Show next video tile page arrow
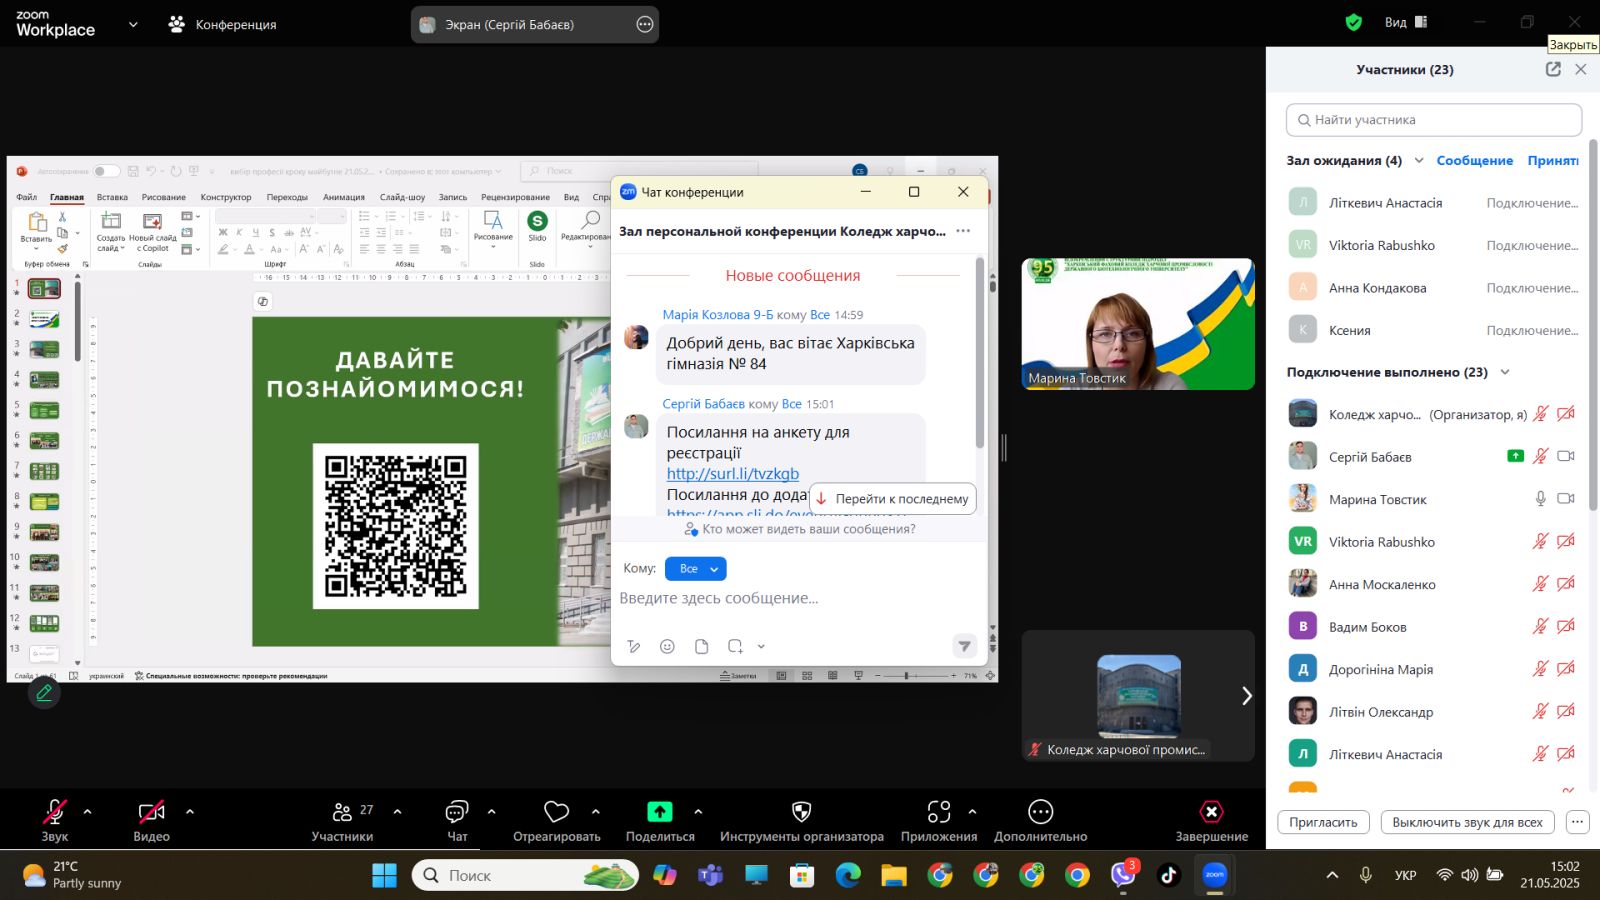1600x900 pixels. (1246, 696)
